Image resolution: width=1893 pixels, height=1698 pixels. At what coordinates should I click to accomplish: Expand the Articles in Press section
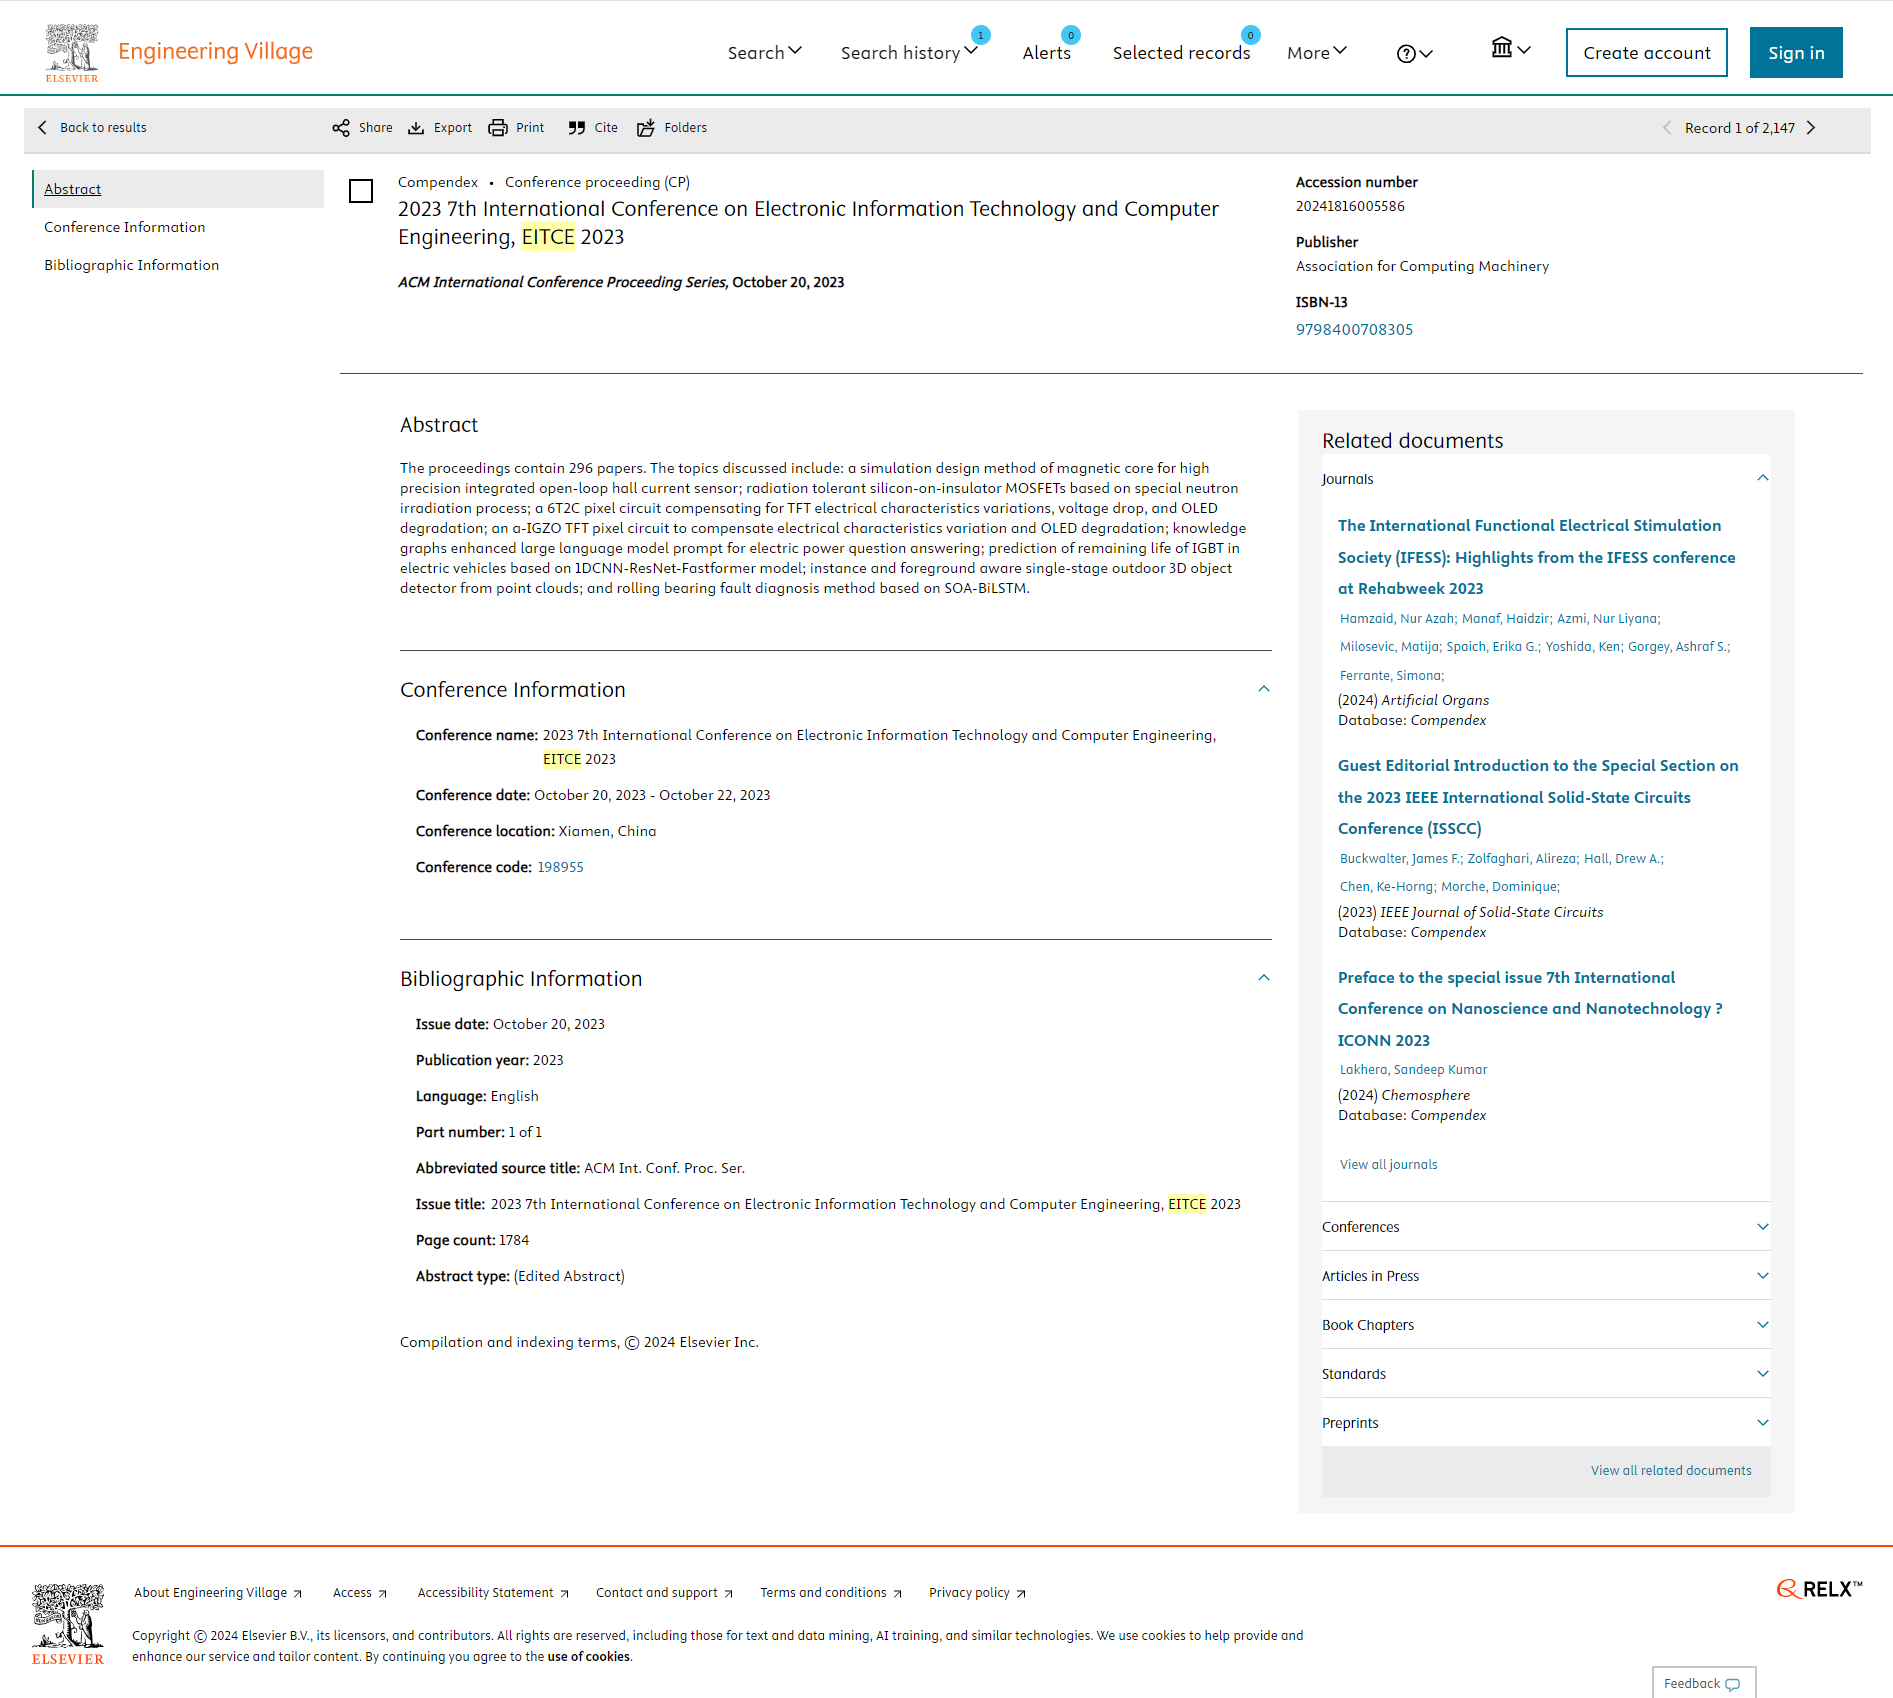pyautogui.click(x=1546, y=1276)
